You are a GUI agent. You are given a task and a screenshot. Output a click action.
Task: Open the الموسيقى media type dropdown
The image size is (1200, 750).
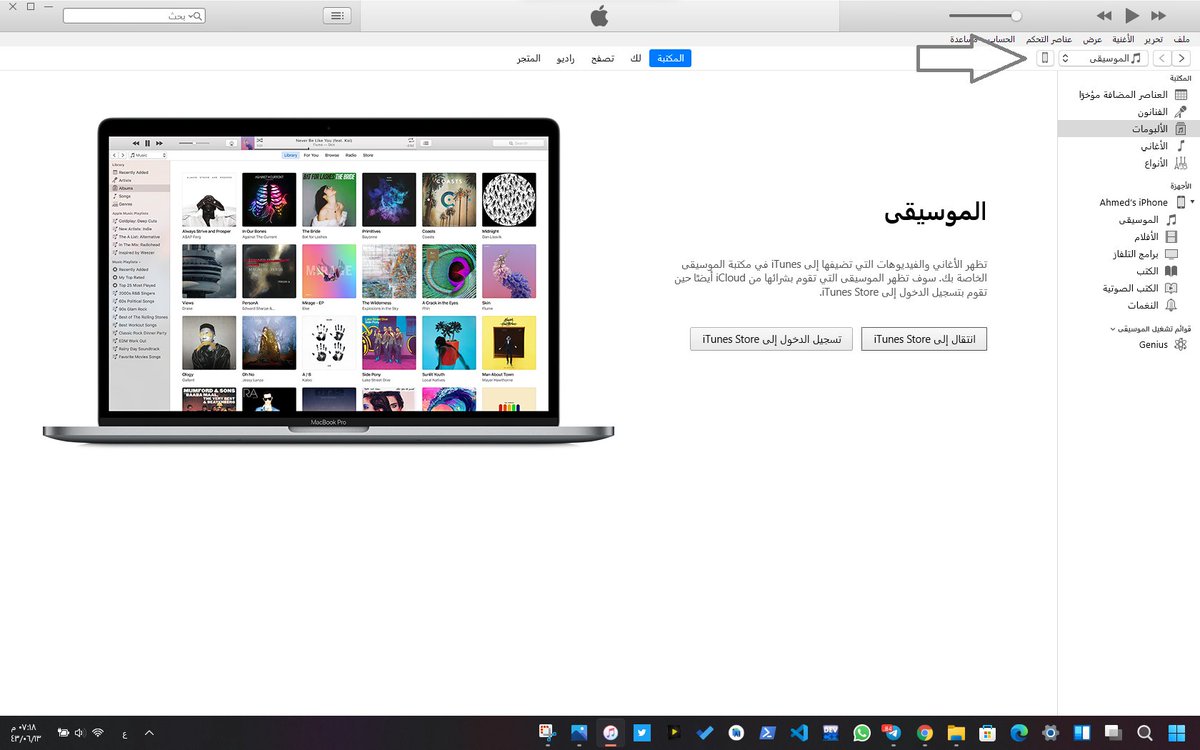point(1102,59)
